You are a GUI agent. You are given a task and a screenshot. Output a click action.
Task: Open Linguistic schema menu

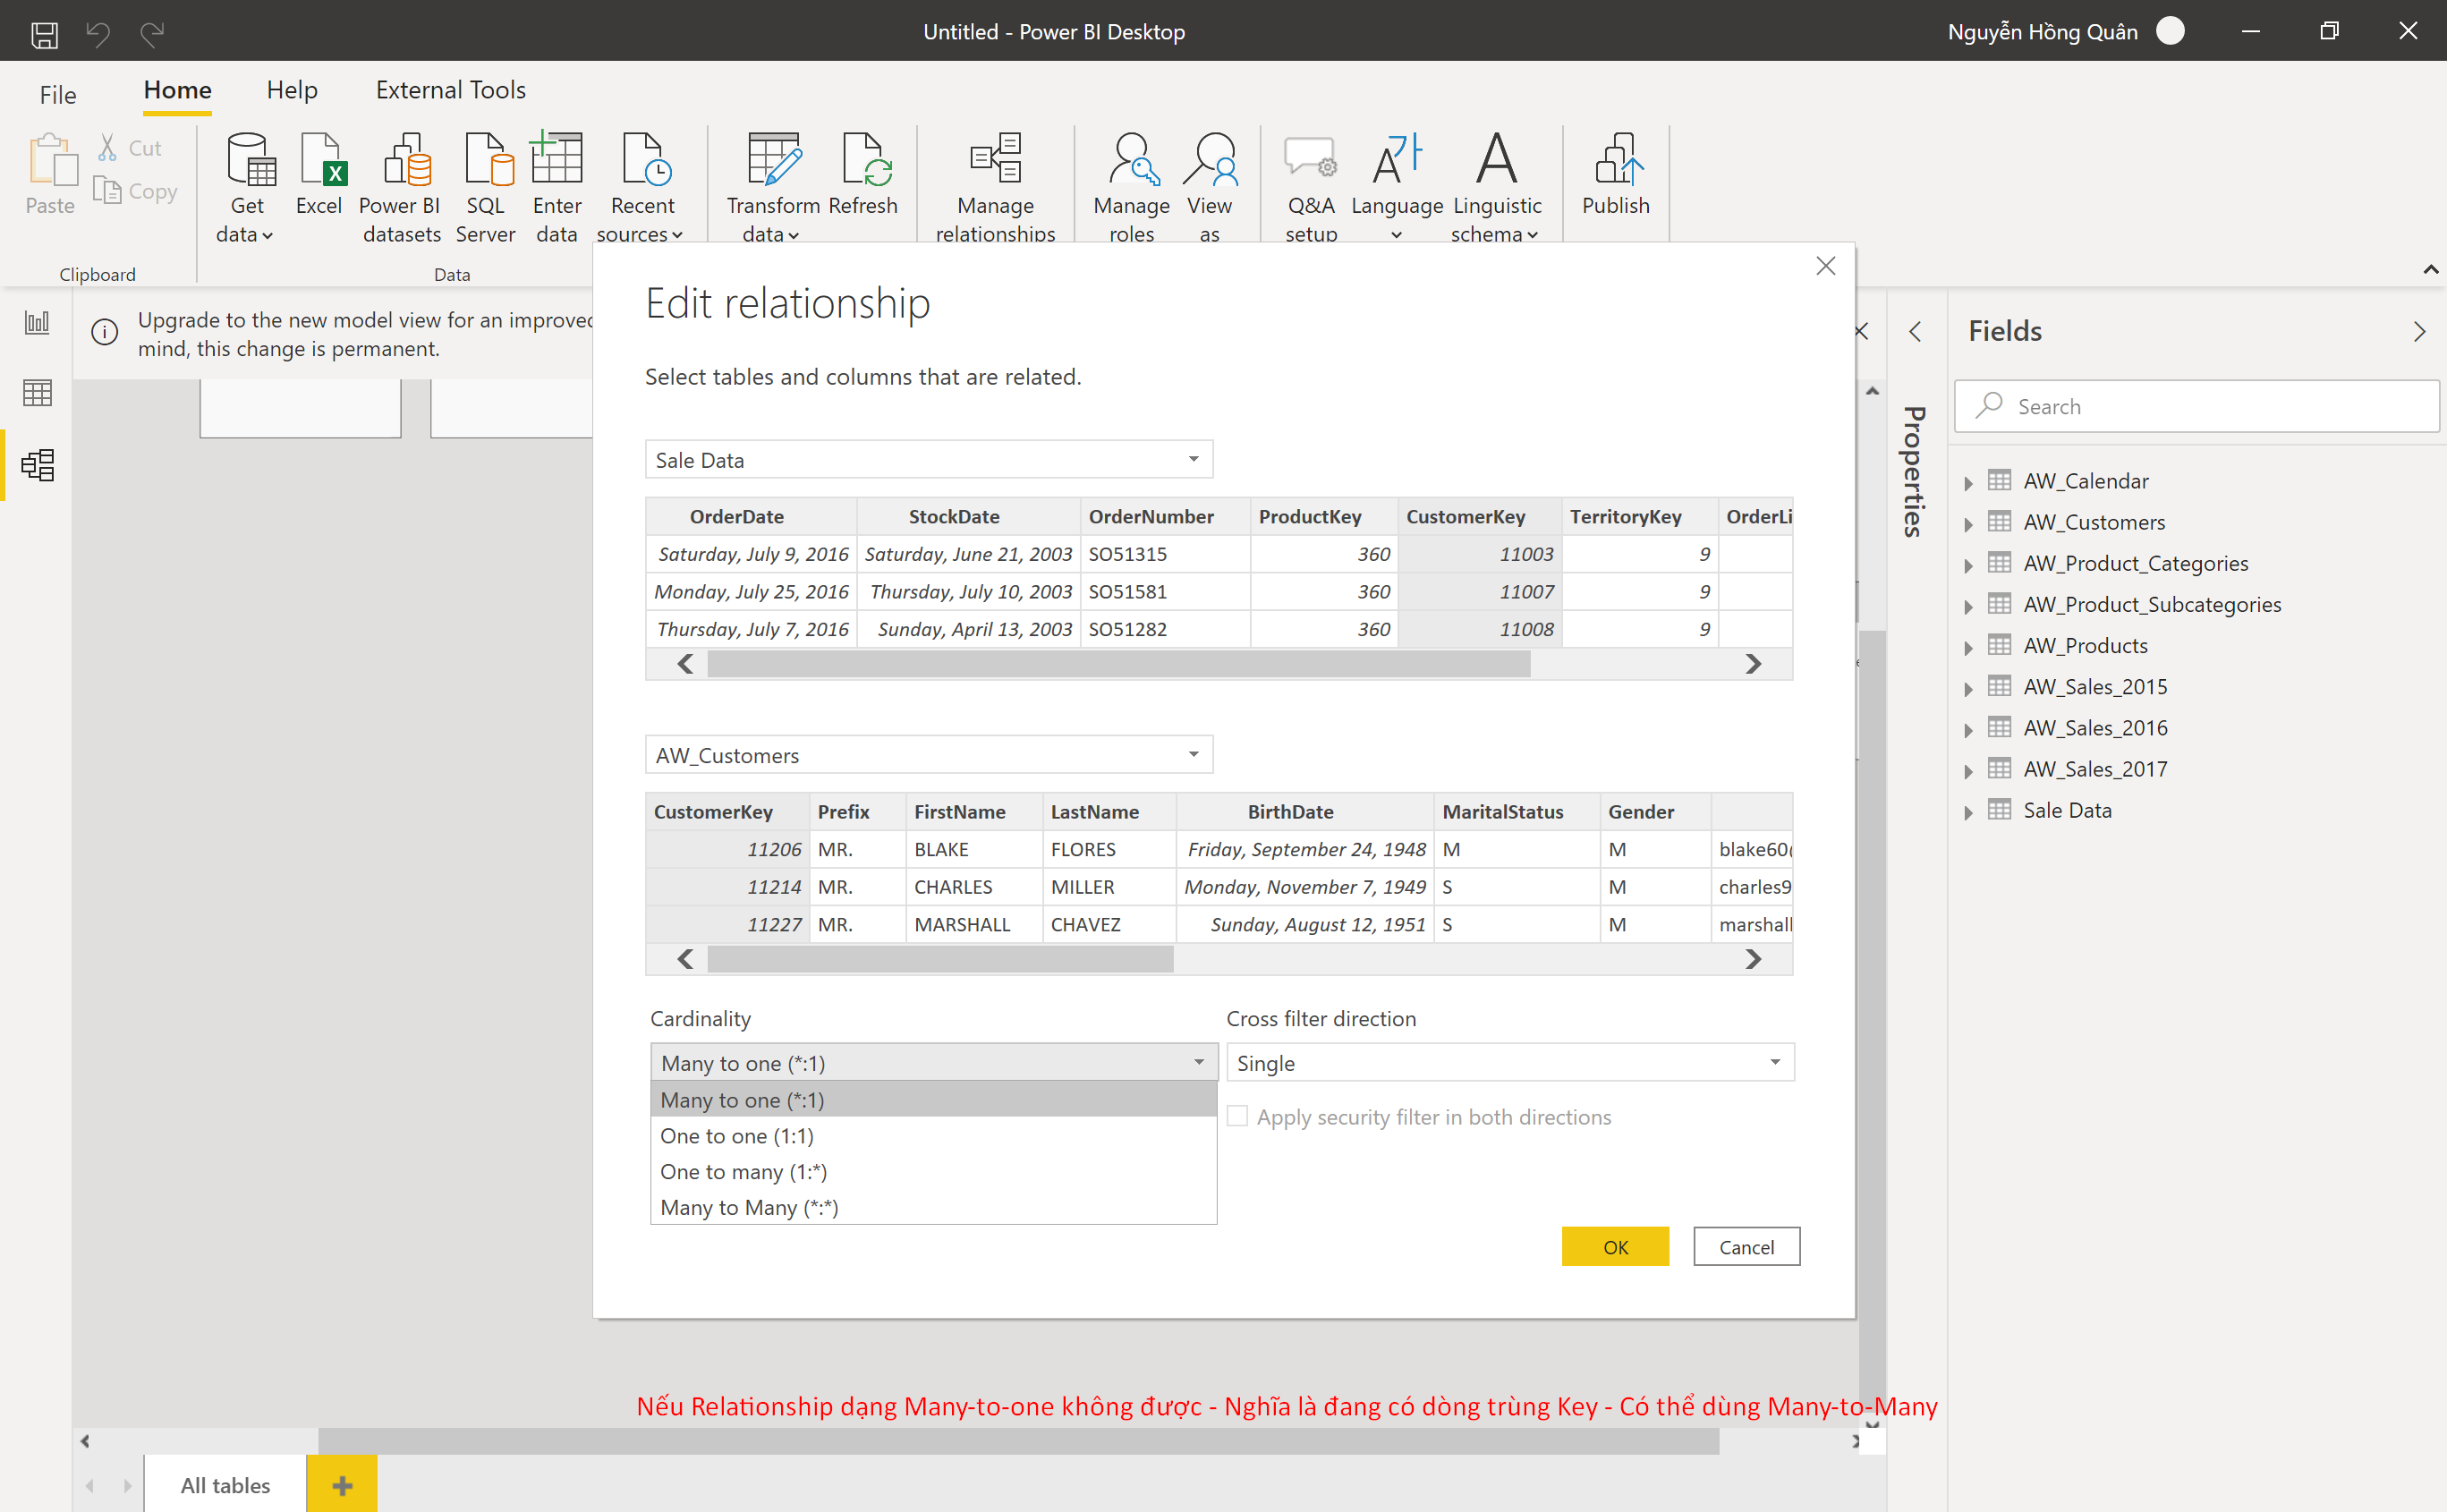click(x=1496, y=188)
